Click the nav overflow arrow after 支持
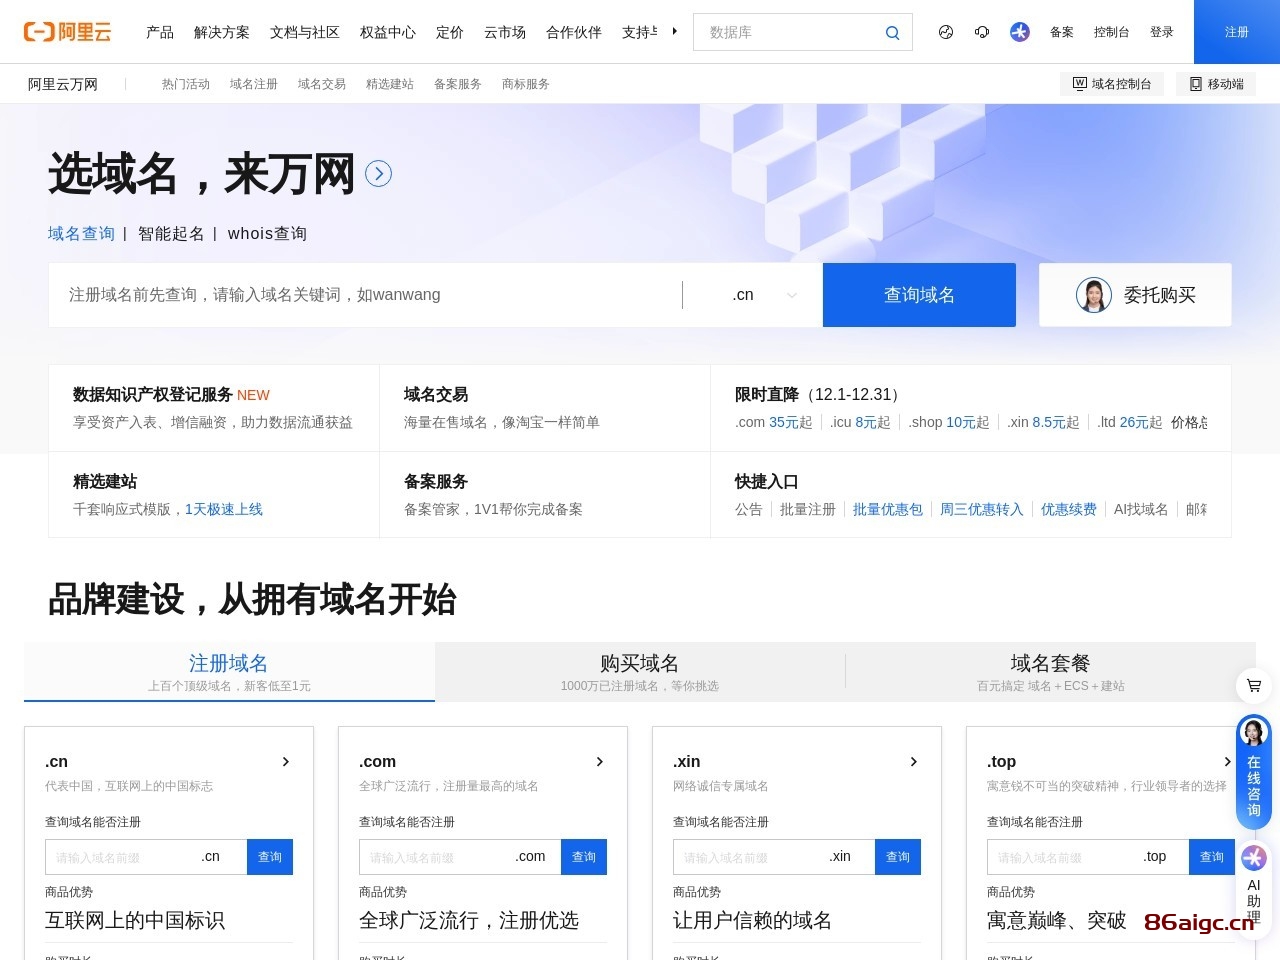 point(675,32)
